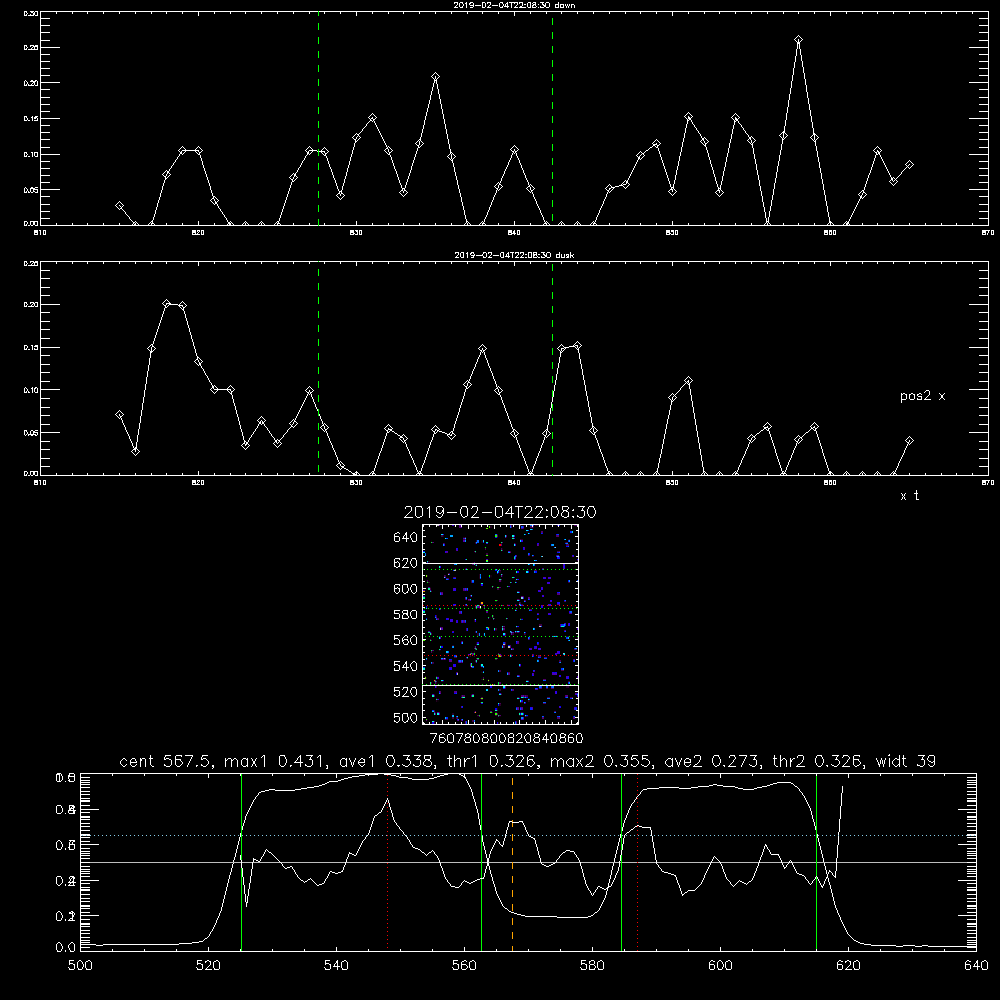Click the '640' label on bottom plot x-axis

pos(976,966)
